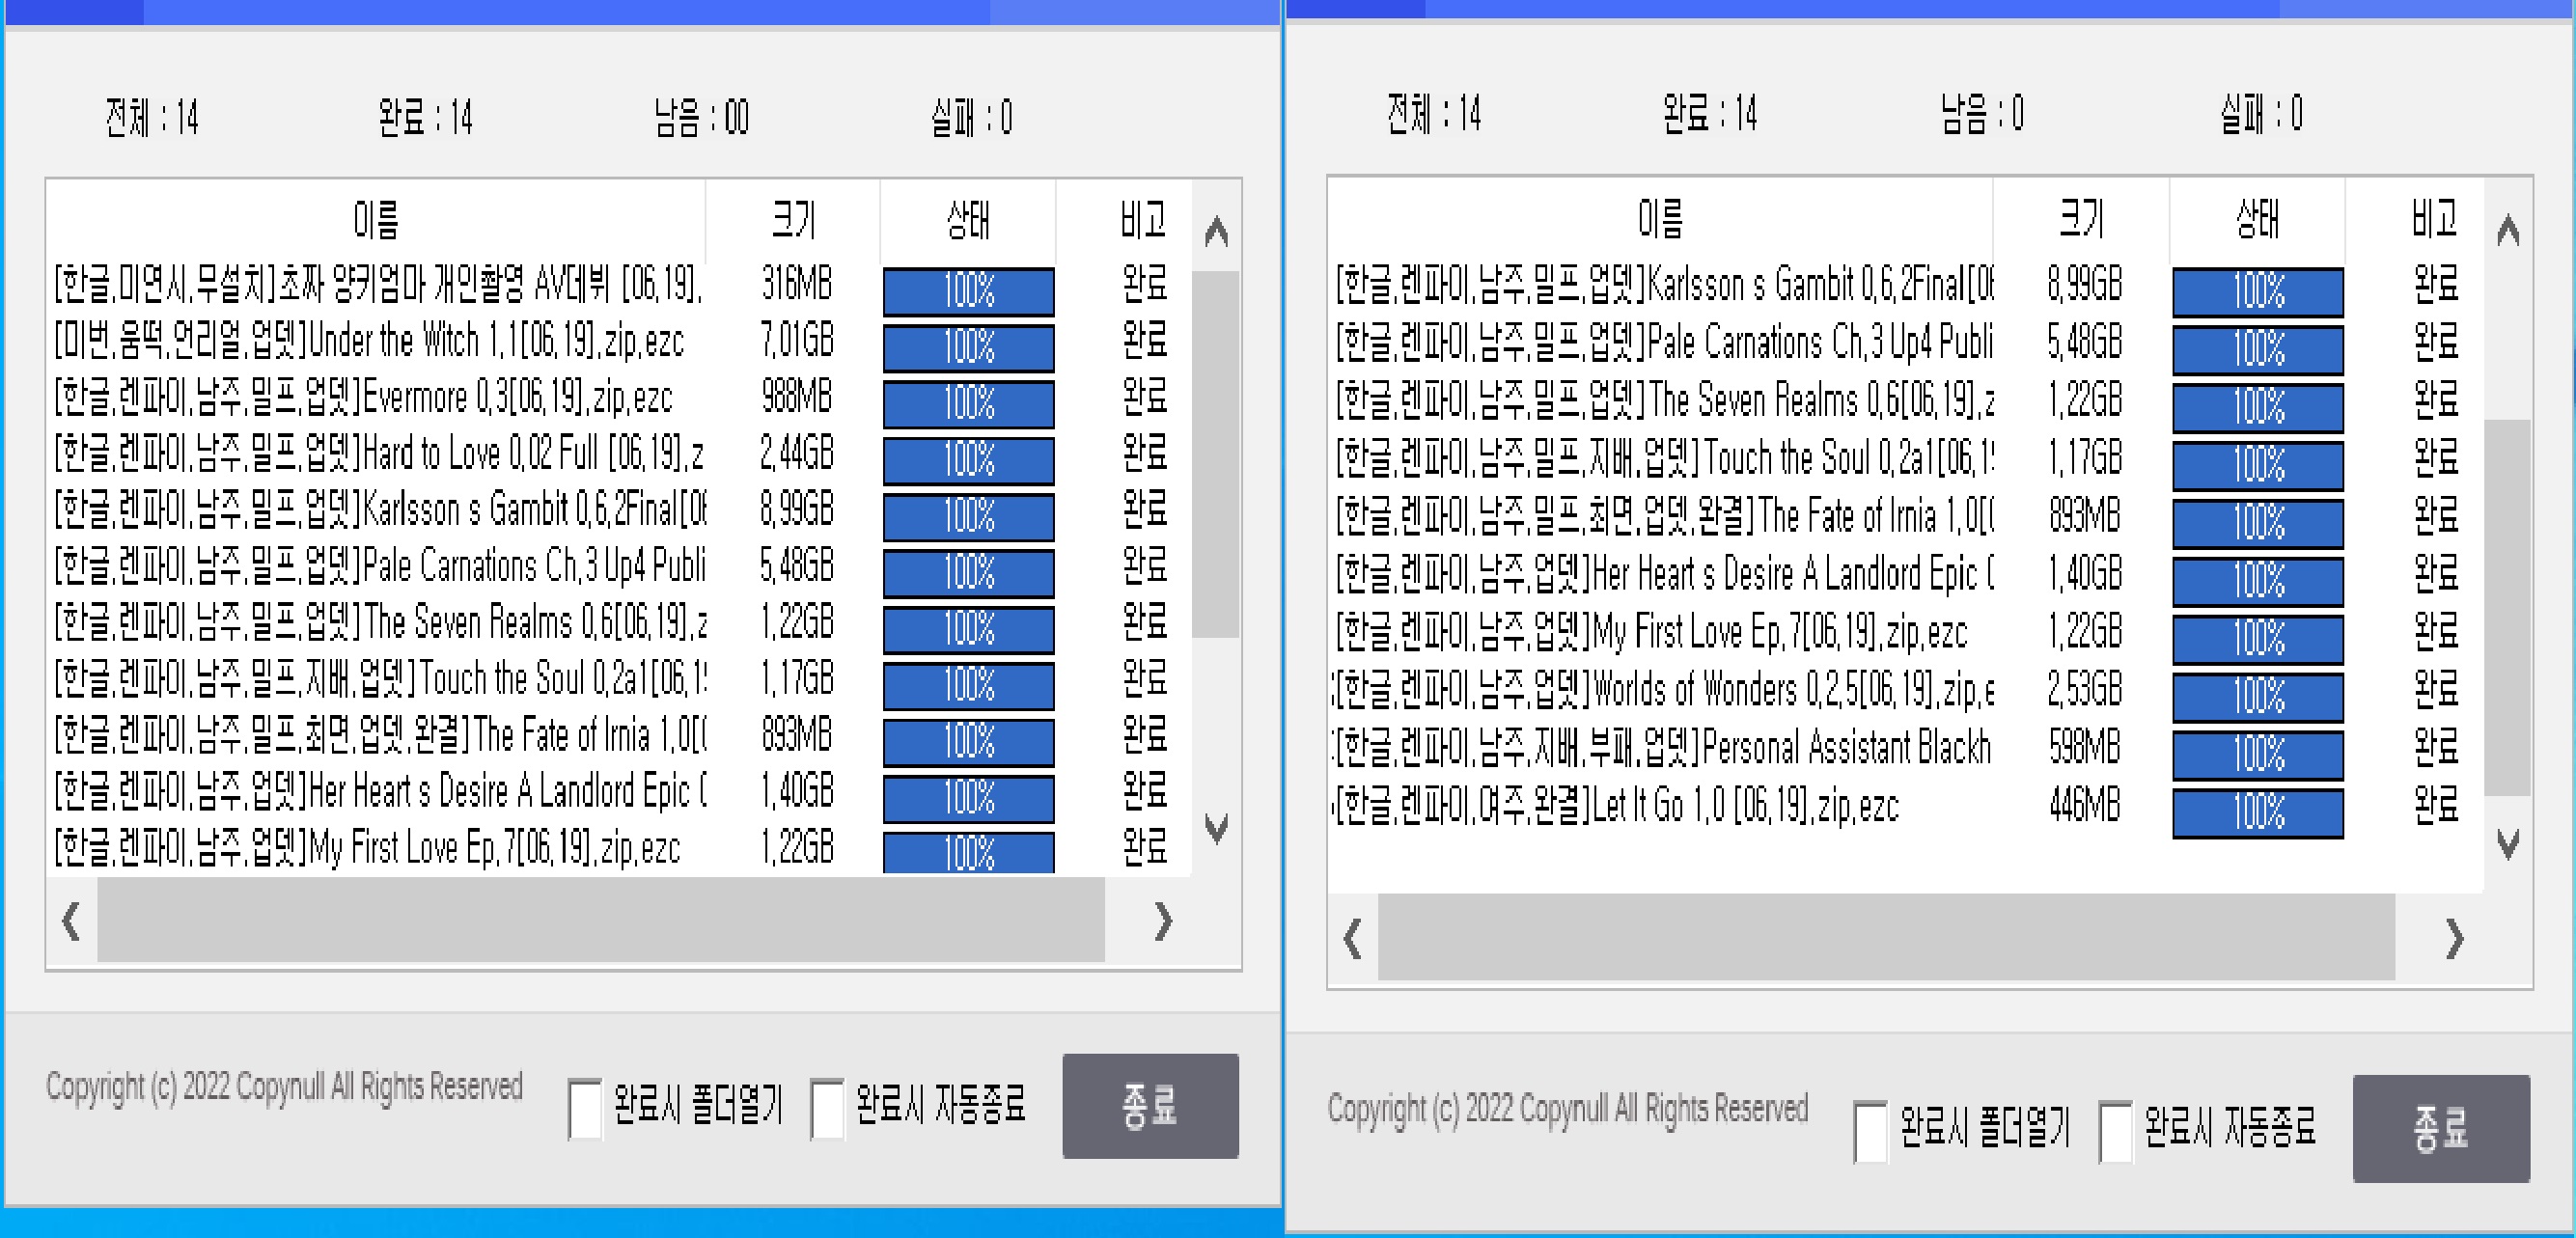This screenshot has height=1238, width=2576.
Task: Click scroll left arrow in left window
Action: [71, 921]
